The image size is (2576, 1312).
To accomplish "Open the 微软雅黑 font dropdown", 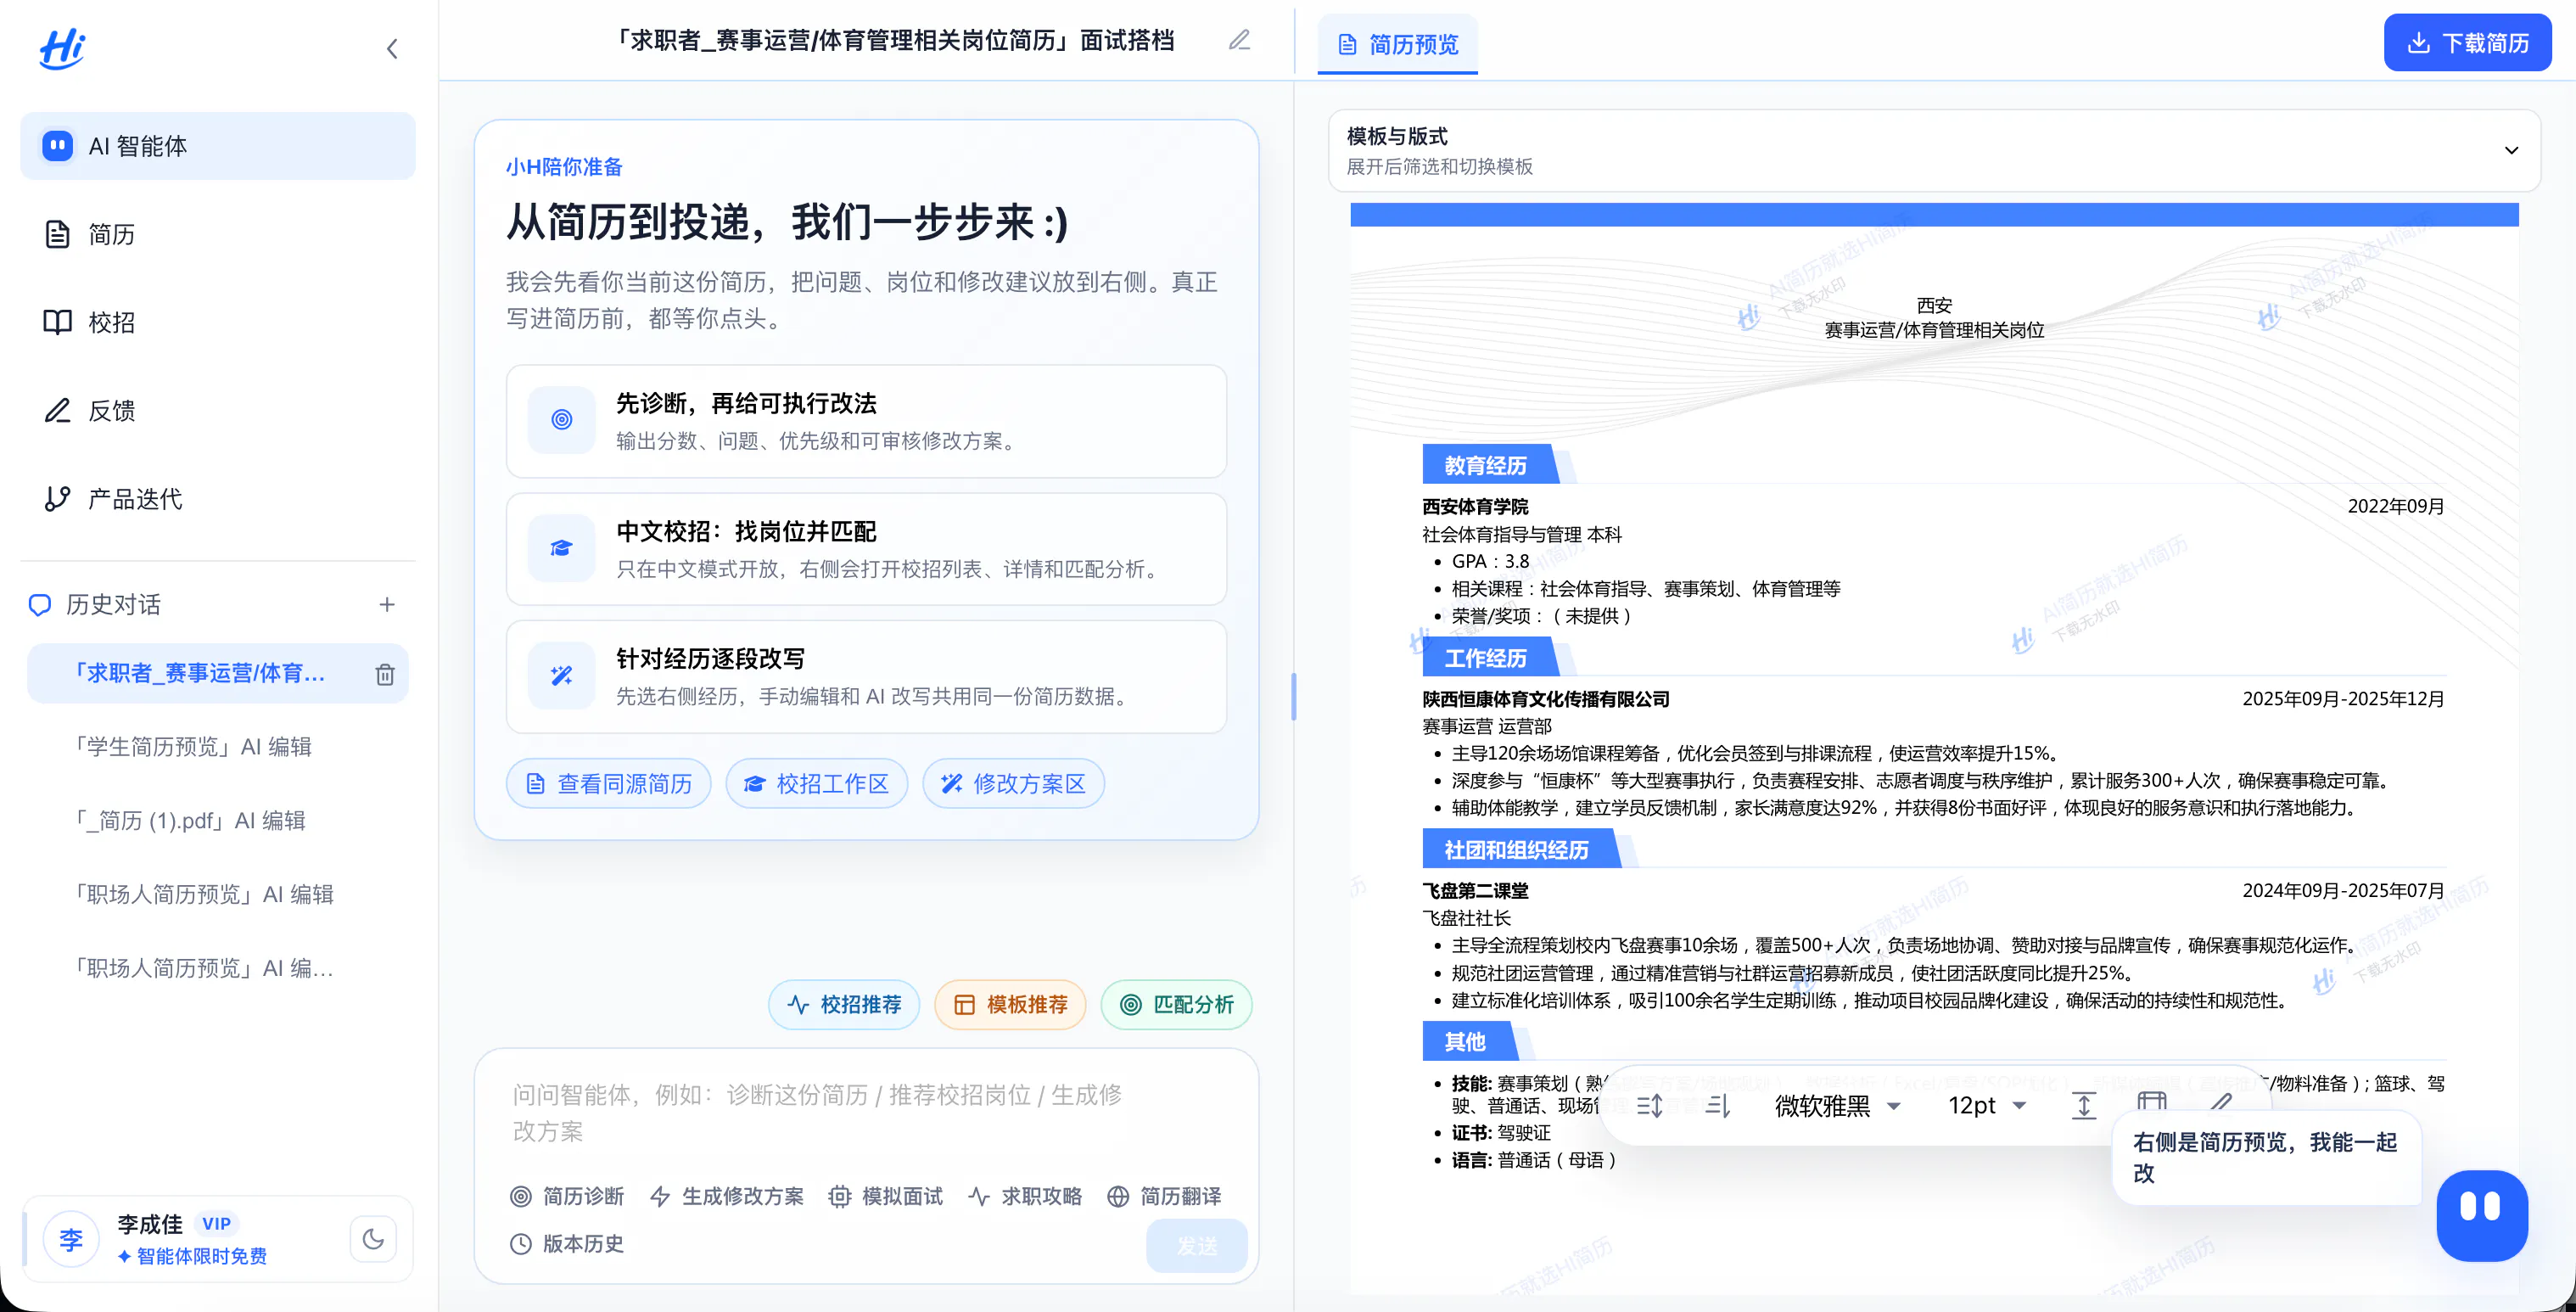I will point(1837,1105).
